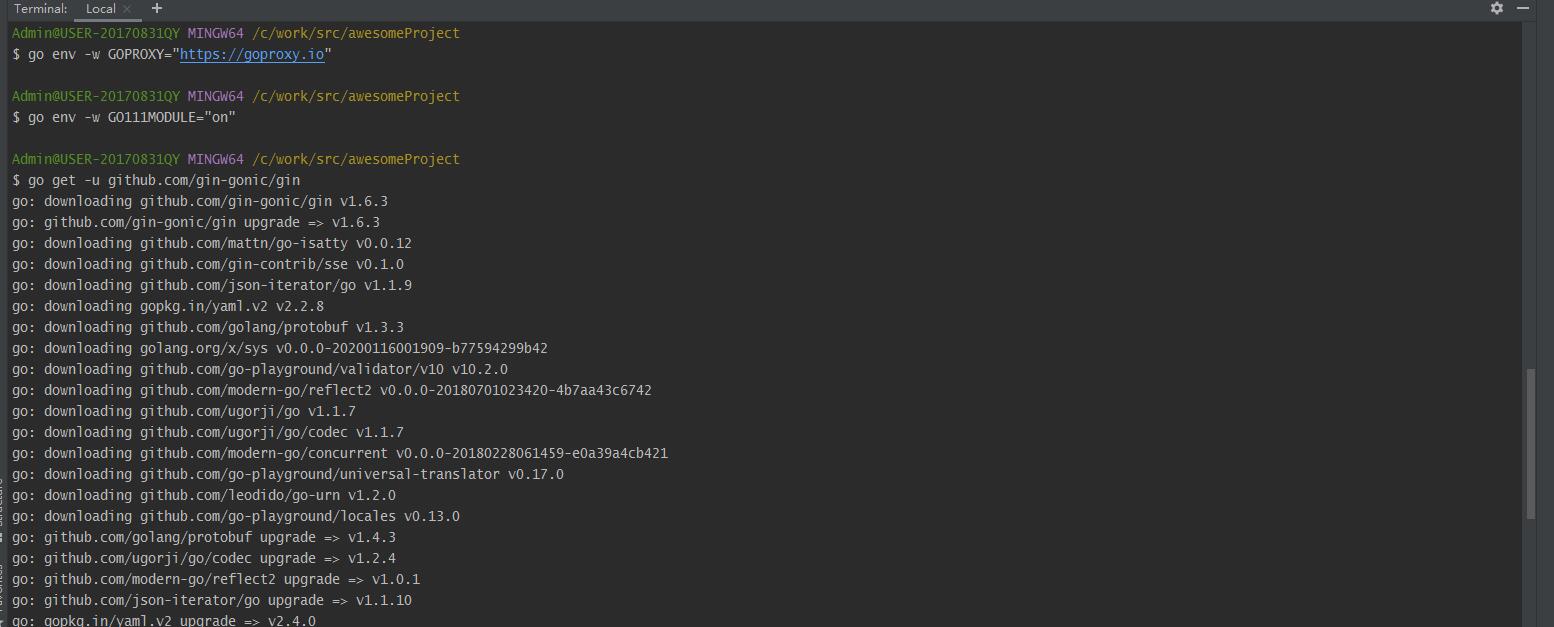1554x627 pixels.
Task: Click the Terminal: panel label
Action: 41,9
